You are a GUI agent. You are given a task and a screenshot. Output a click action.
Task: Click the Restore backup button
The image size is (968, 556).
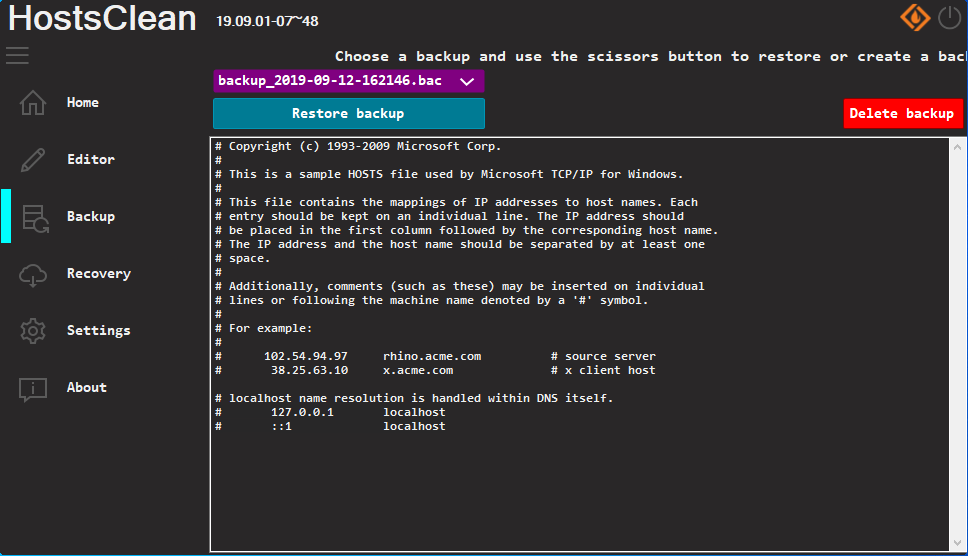pyautogui.click(x=349, y=114)
